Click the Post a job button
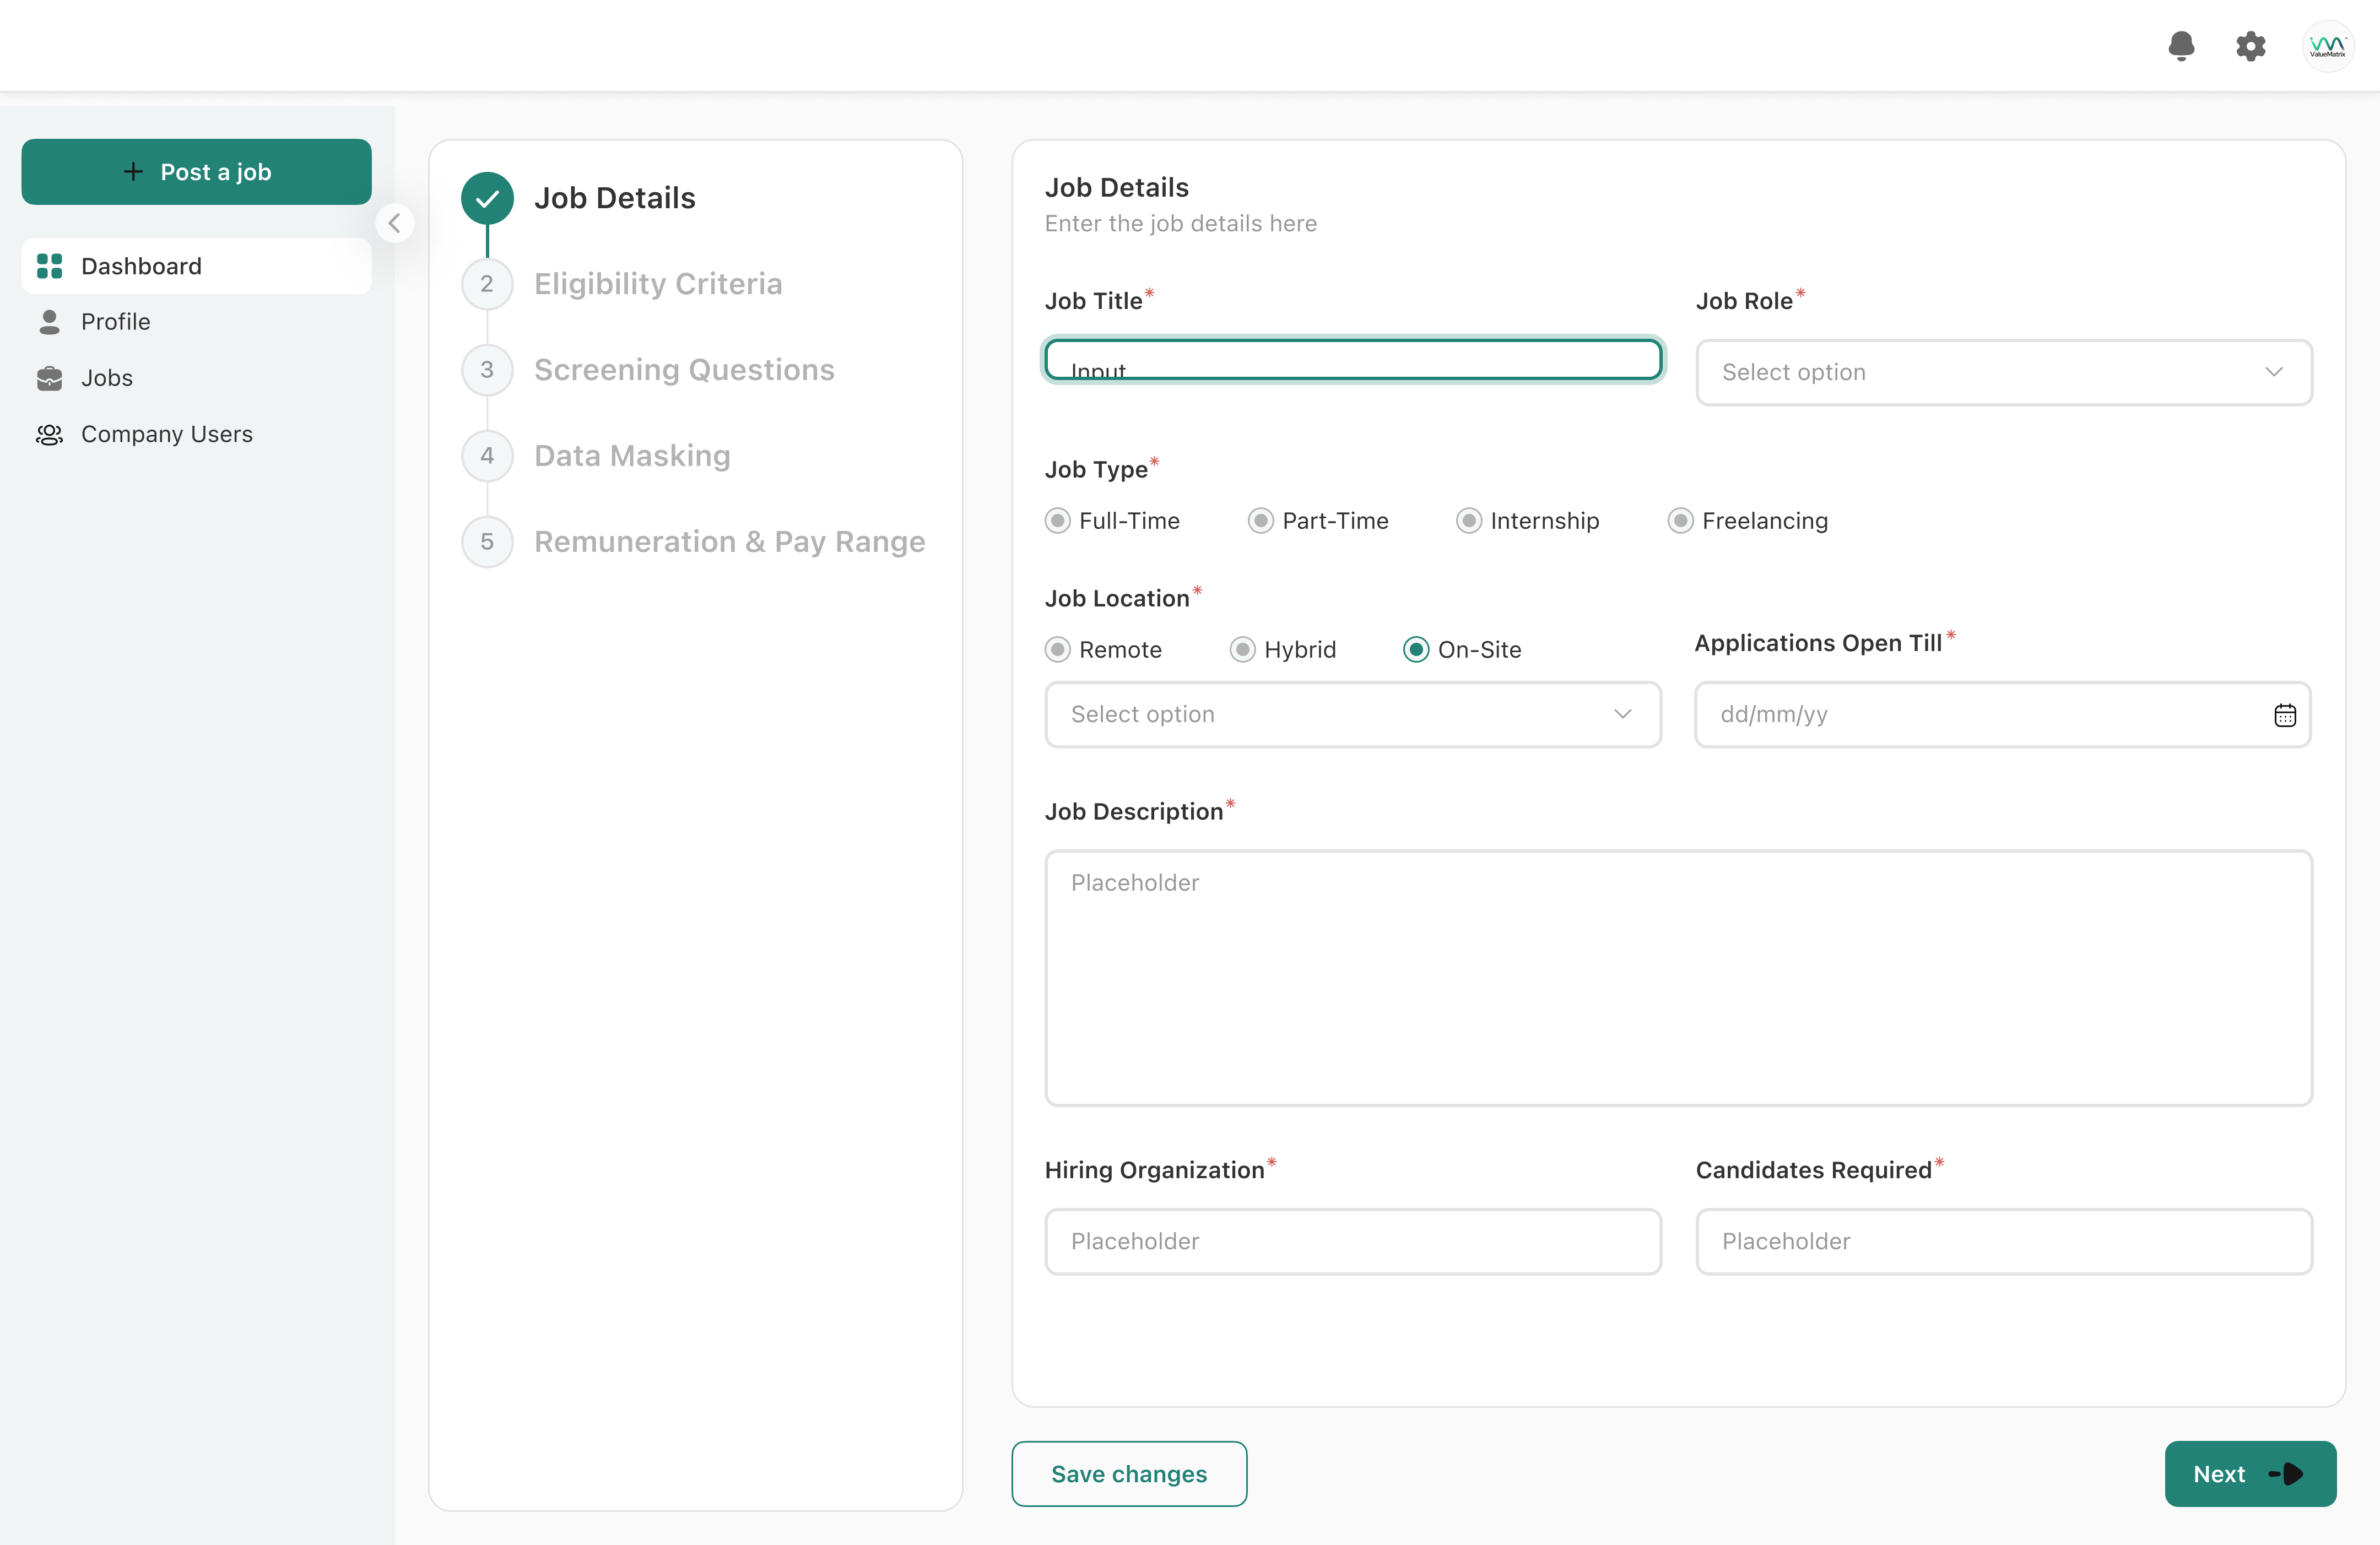This screenshot has width=2380, height=1545. pos(196,172)
